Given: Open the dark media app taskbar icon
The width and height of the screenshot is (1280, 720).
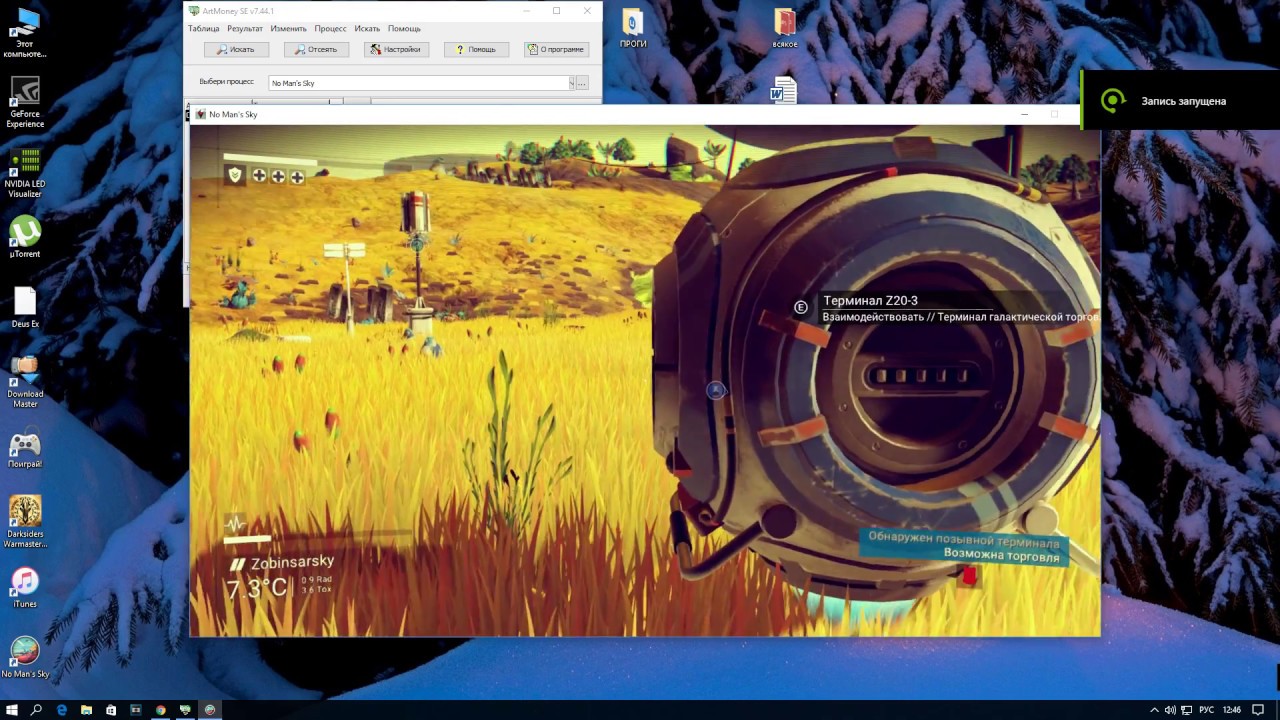Looking at the screenshot, I should 136,710.
